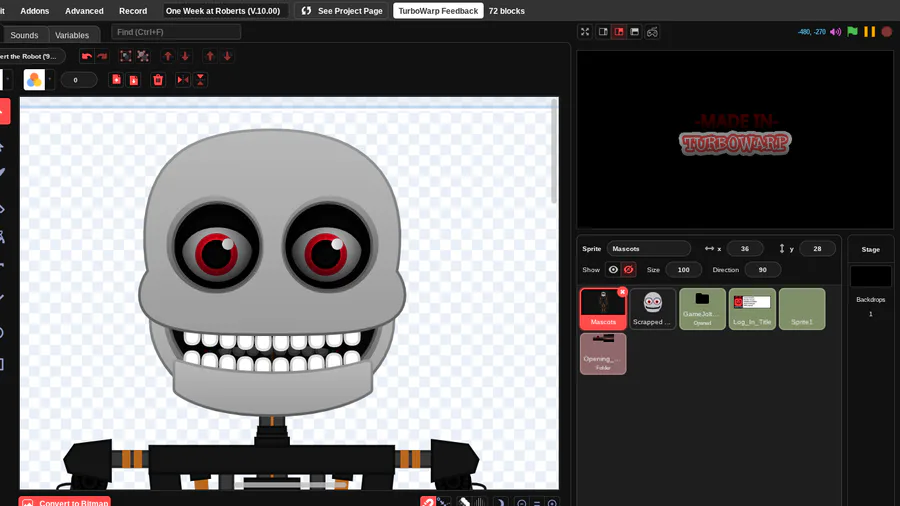The height and width of the screenshot is (506, 900).
Task: Select the third stage layout icon
Action: pyautogui.click(x=634, y=32)
